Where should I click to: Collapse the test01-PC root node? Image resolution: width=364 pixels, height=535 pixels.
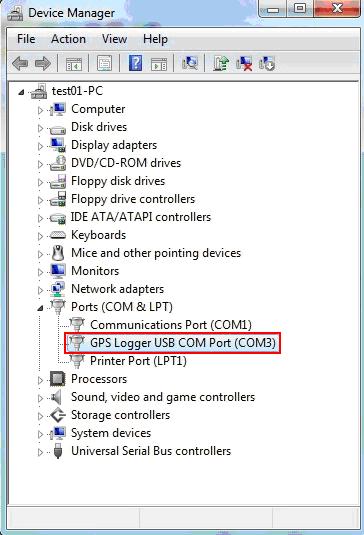21,92
